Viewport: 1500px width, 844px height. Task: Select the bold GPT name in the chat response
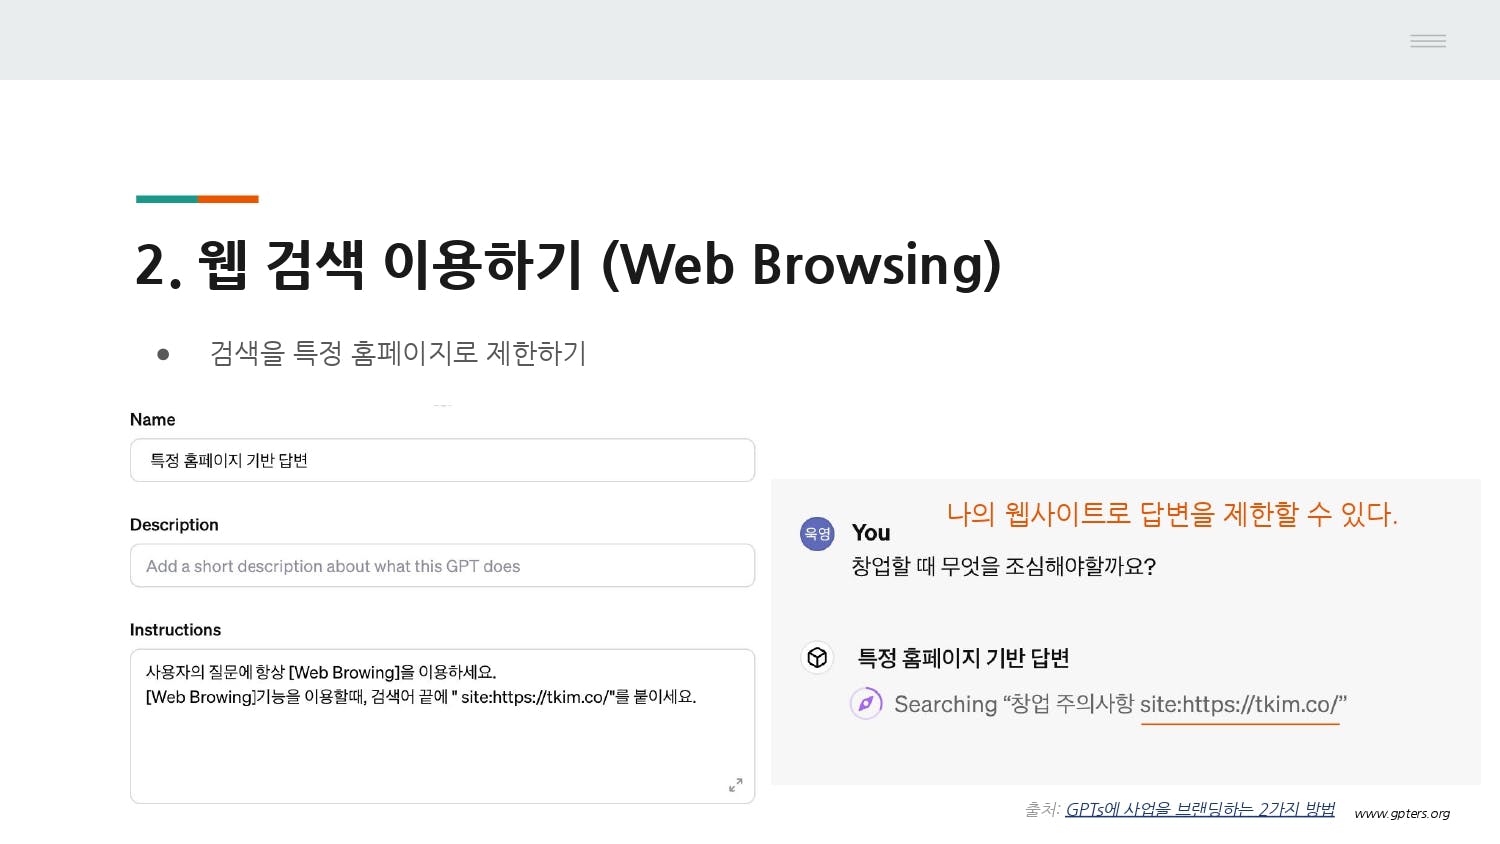(963, 658)
